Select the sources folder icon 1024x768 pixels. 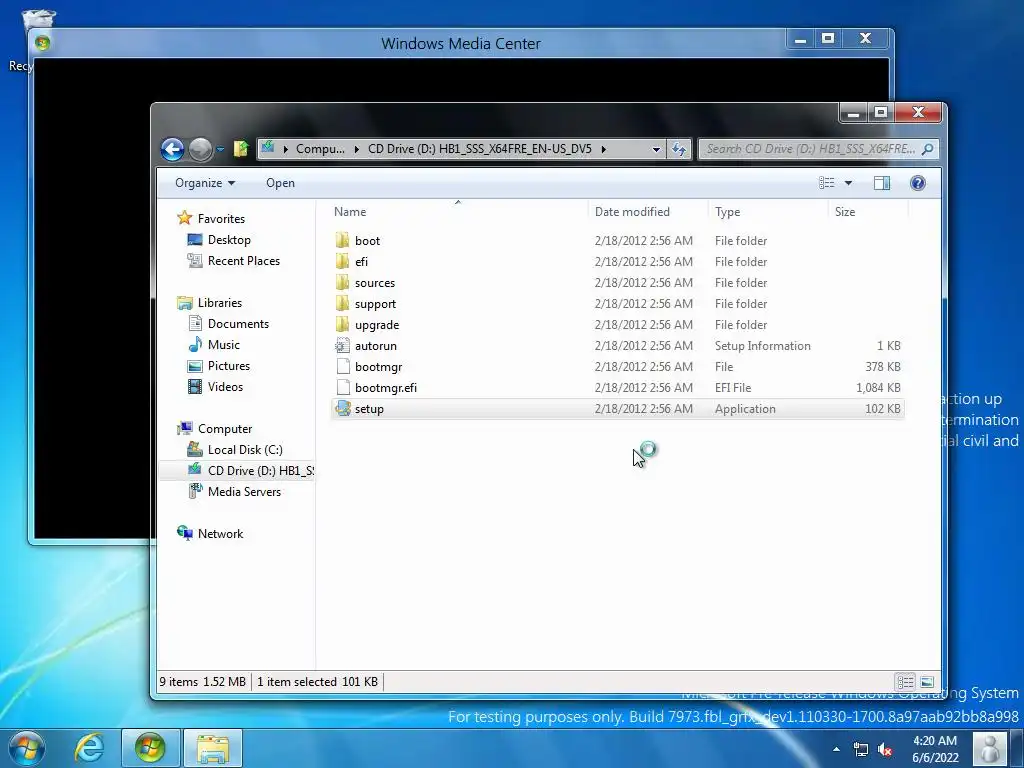(343, 282)
